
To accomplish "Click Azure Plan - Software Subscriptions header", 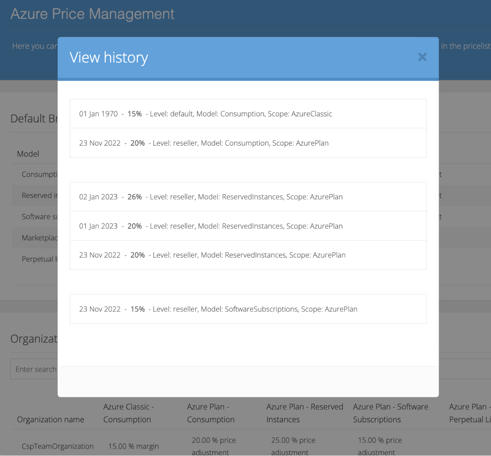I will click(x=390, y=413).
